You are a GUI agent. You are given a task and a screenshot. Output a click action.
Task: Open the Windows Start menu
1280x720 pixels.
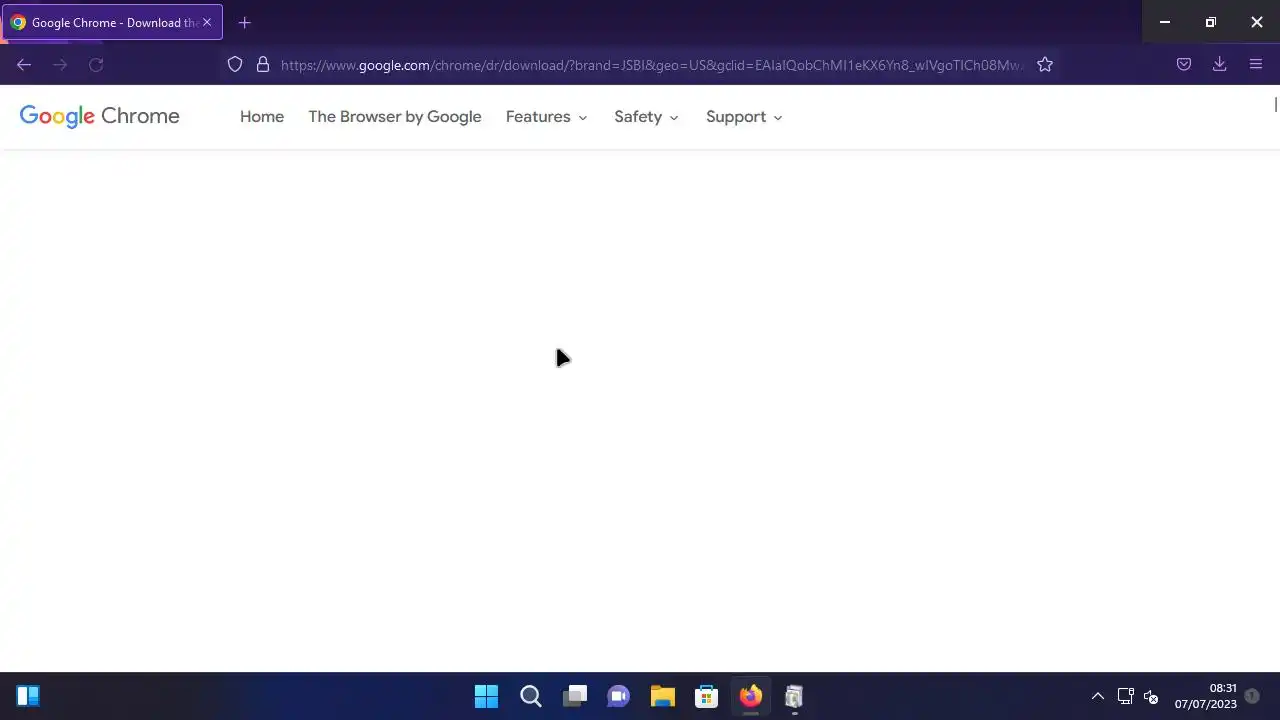486,696
